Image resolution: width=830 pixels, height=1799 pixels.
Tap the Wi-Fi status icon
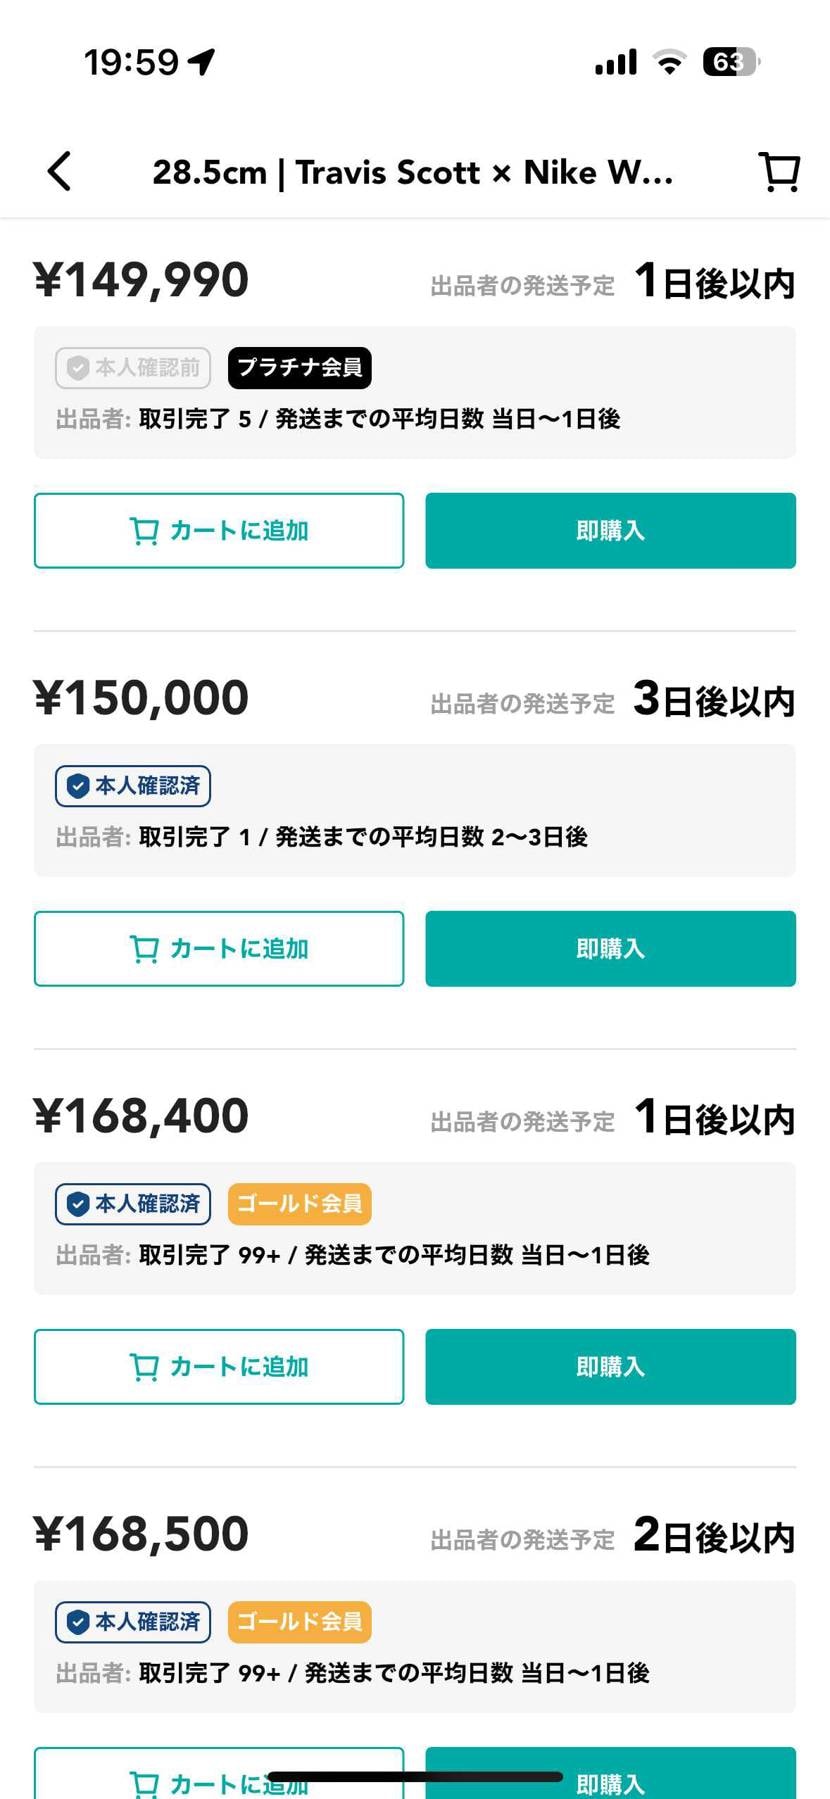point(669,62)
